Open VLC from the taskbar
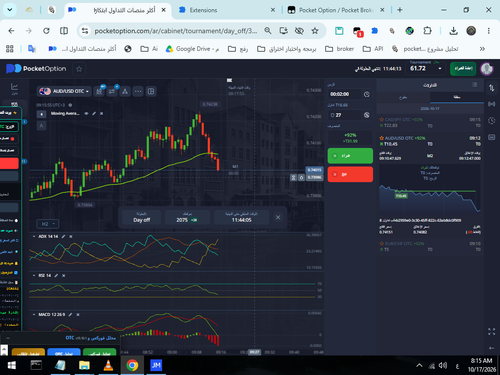 click(x=108, y=365)
